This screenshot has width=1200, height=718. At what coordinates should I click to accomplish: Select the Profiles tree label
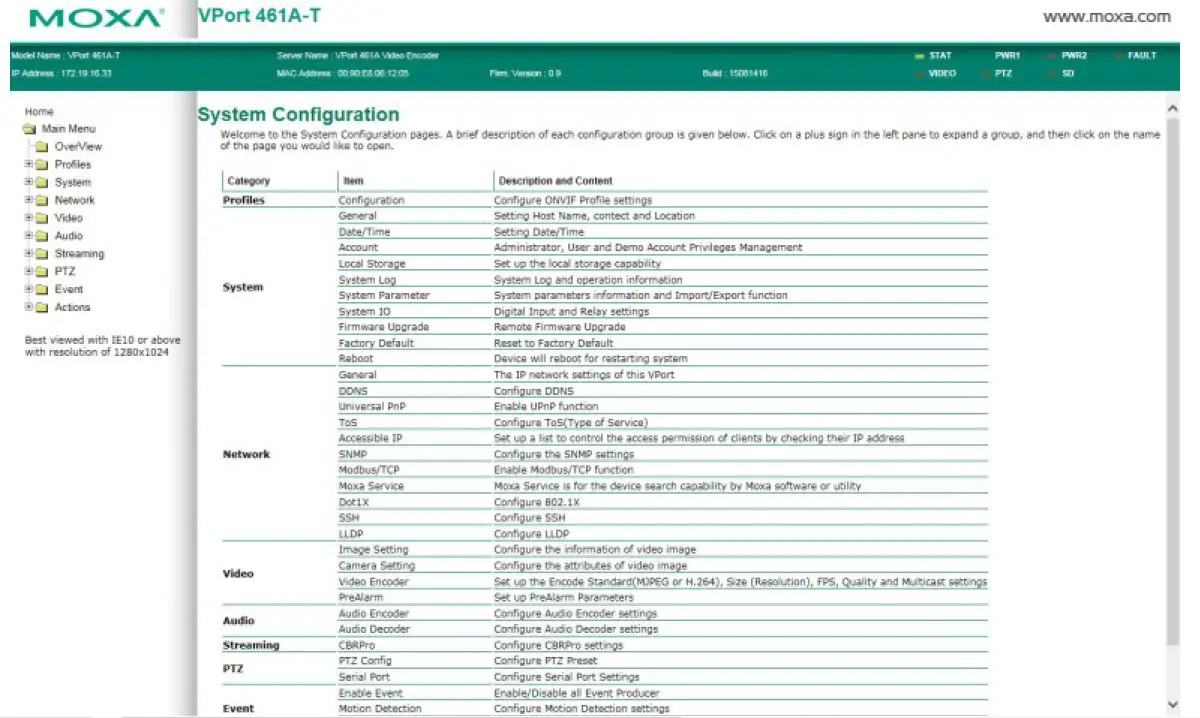(73, 165)
